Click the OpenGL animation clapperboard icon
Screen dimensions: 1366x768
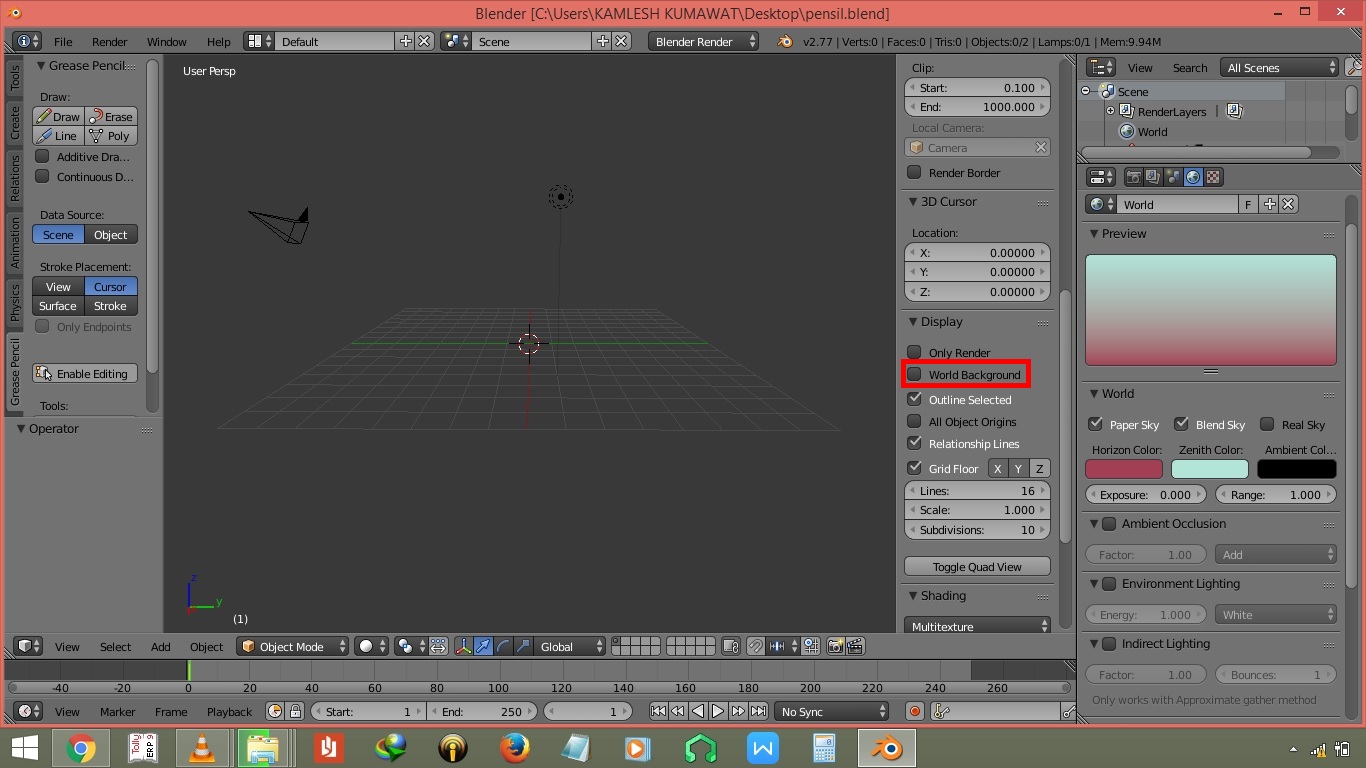[855, 646]
